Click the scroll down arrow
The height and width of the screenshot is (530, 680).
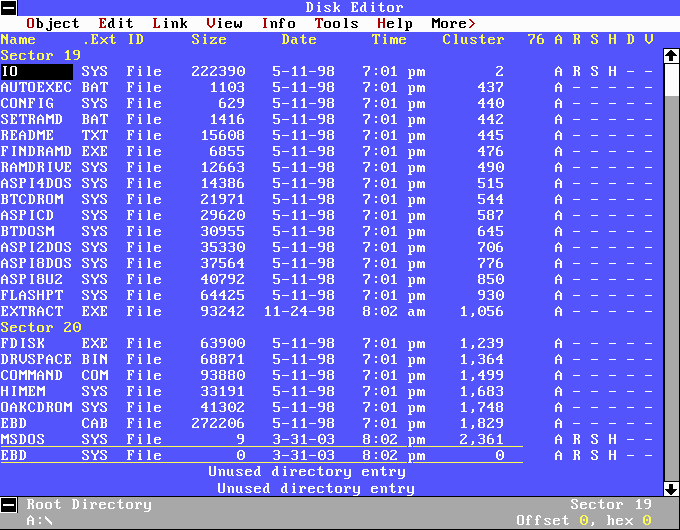(x=671, y=489)
